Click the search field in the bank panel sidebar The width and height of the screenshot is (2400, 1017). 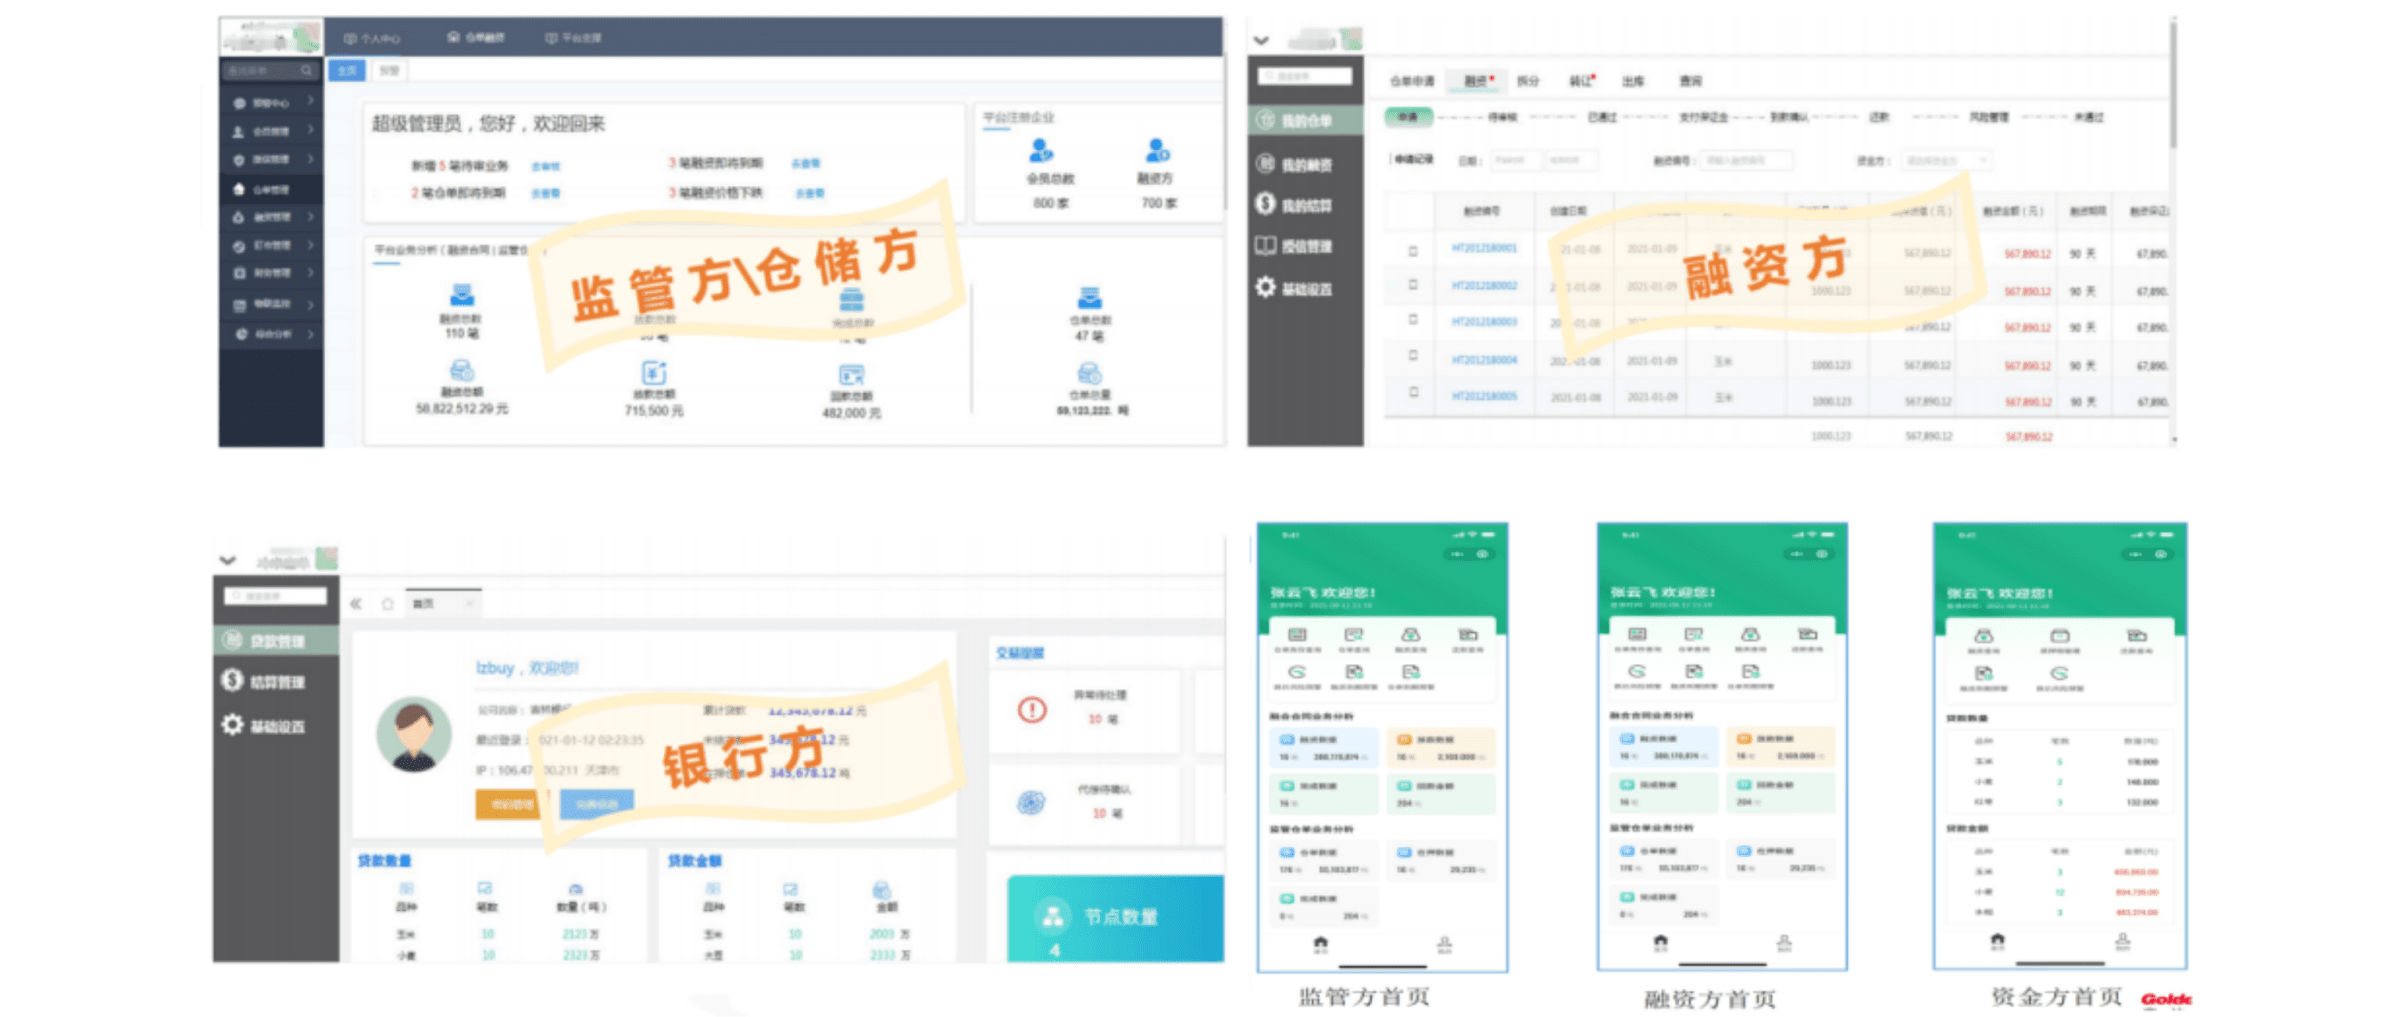tap(277, 596)
